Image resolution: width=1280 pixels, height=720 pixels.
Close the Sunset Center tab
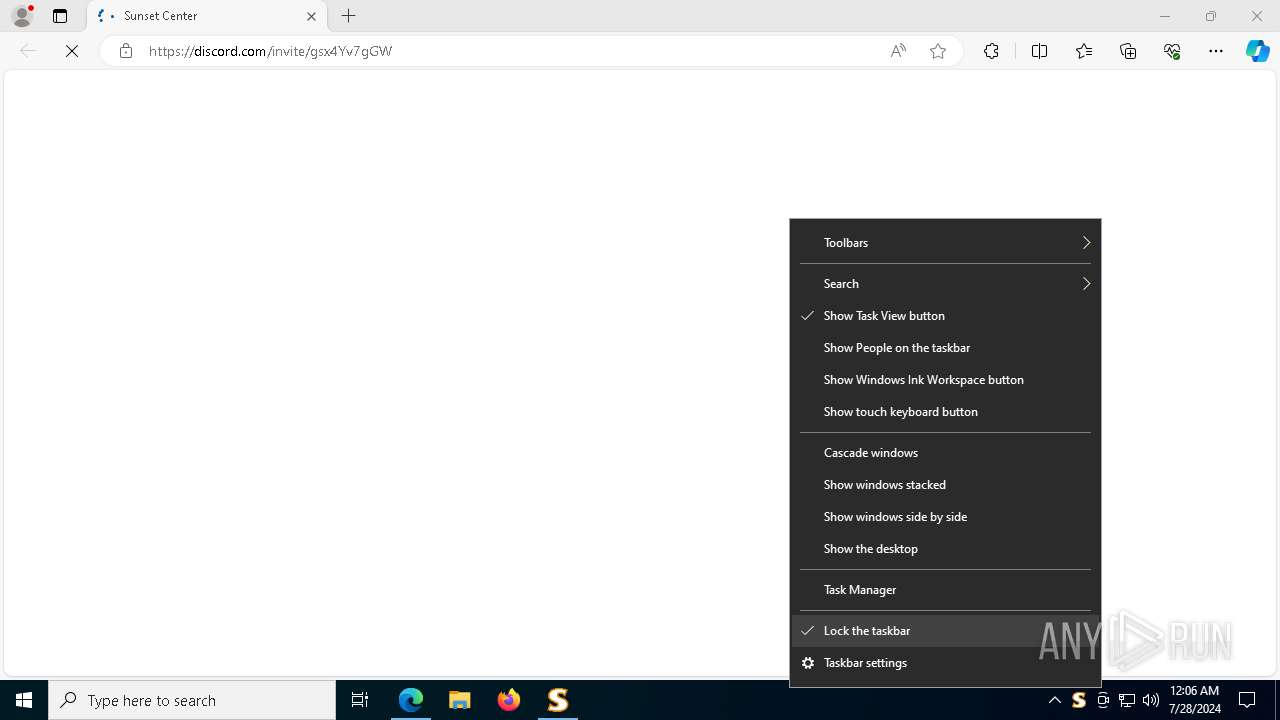click(x=311, y=16)
